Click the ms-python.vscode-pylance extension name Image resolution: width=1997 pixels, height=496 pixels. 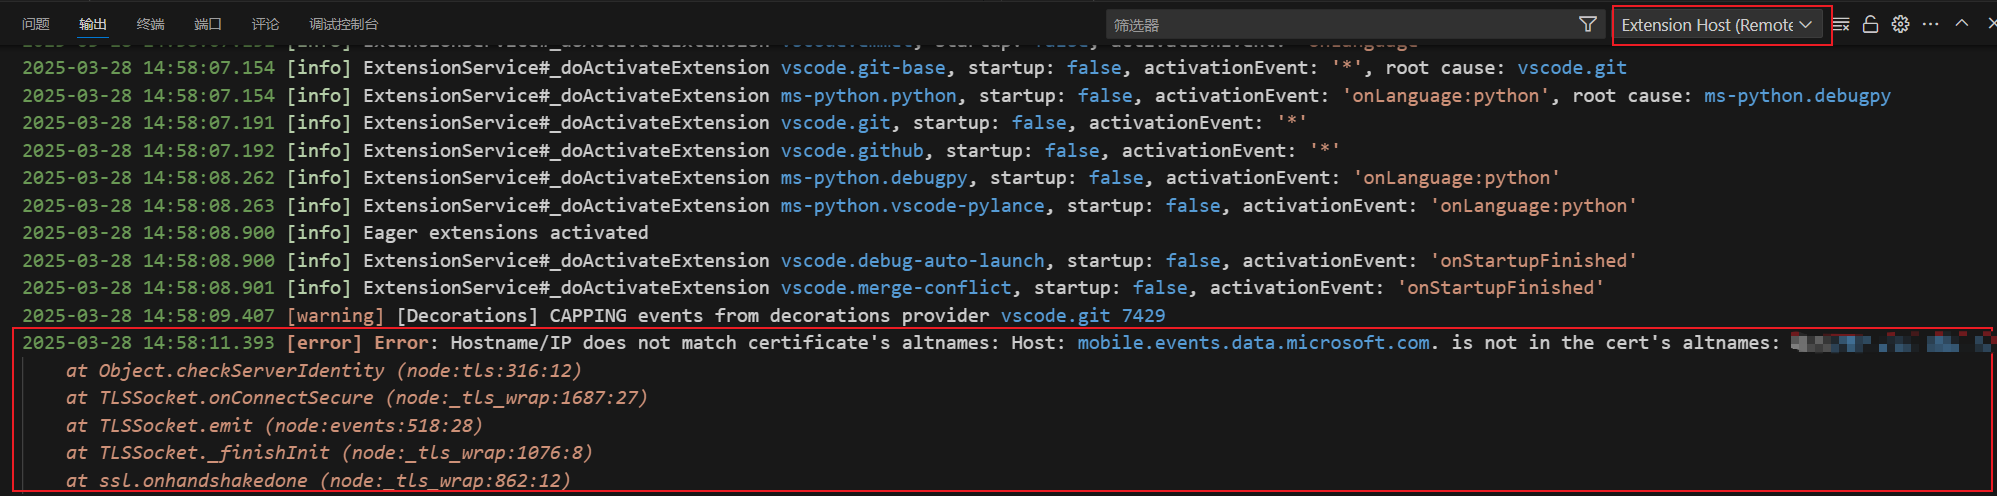[912, 206]
